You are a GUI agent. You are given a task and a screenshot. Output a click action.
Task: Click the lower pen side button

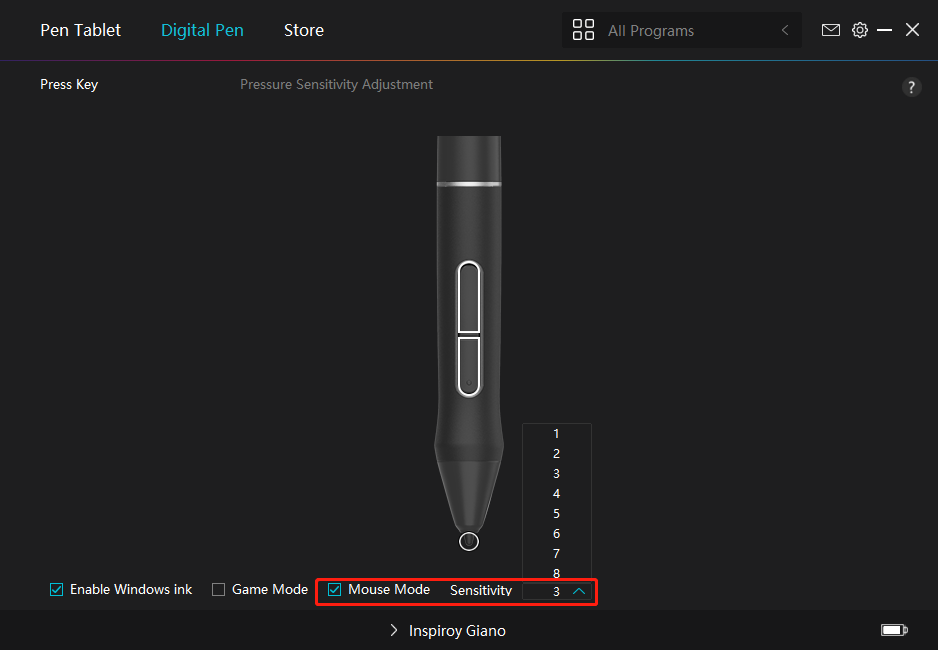(469, 364)
